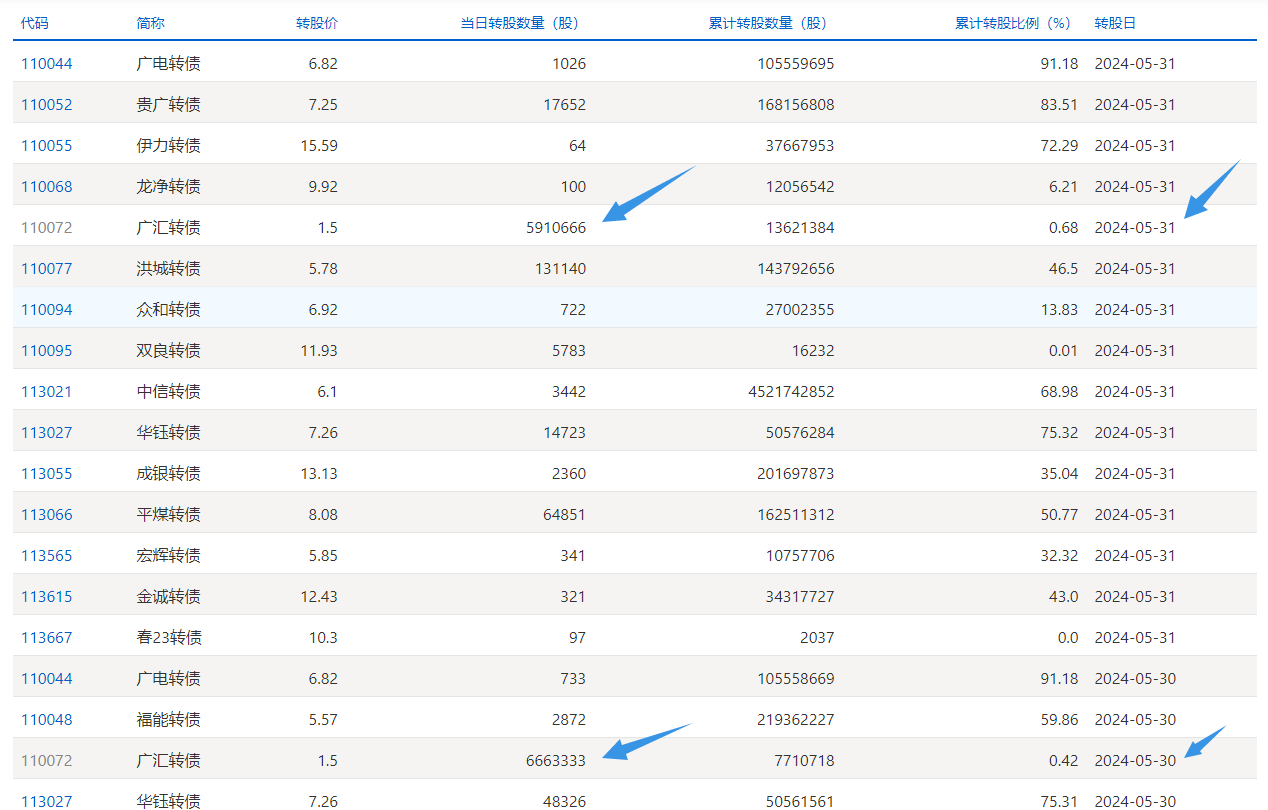Open bond code 113667 link
The image size is (1268, 810).
click(x=47, y=638)
